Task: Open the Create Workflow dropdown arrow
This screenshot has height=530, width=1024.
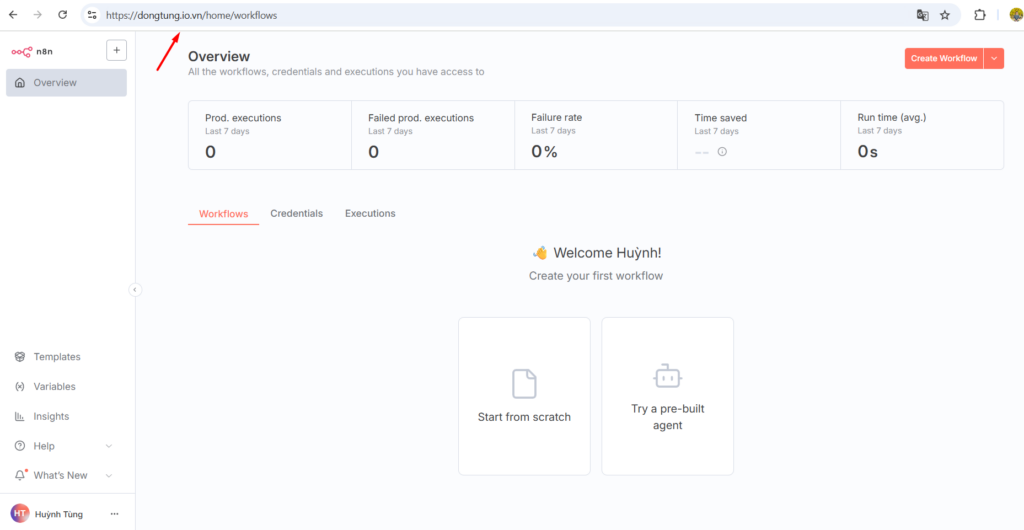Action: 994,58
